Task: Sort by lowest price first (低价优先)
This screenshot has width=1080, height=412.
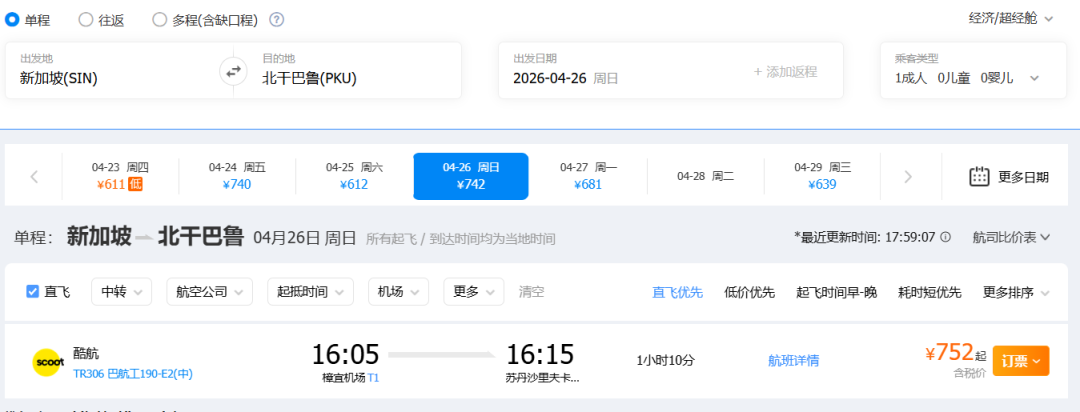Action: click(749, 292)
